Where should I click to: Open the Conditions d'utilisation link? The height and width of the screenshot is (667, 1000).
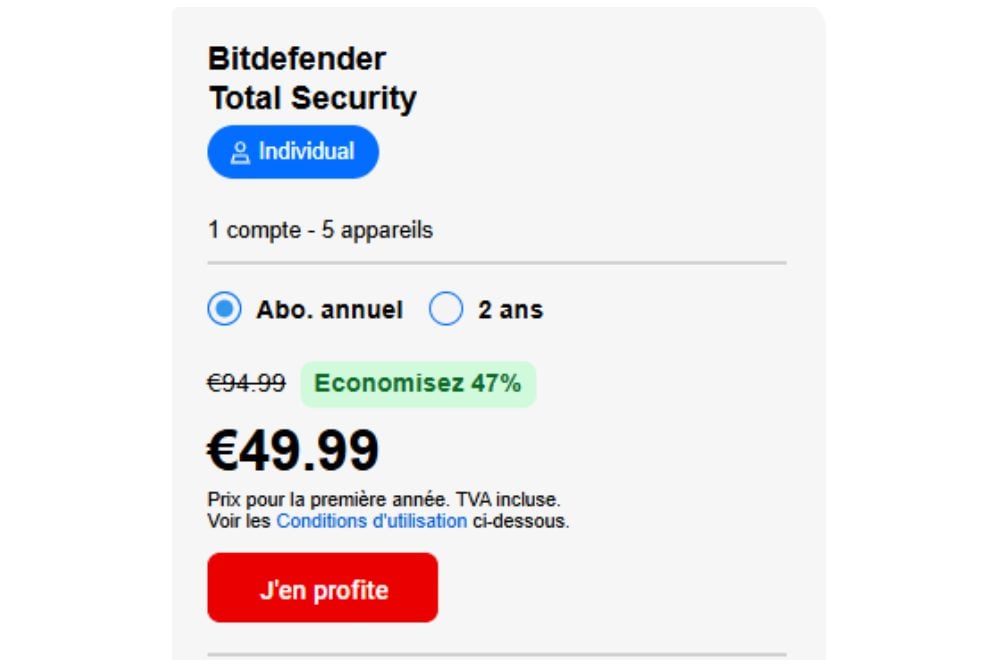(371, 521)
